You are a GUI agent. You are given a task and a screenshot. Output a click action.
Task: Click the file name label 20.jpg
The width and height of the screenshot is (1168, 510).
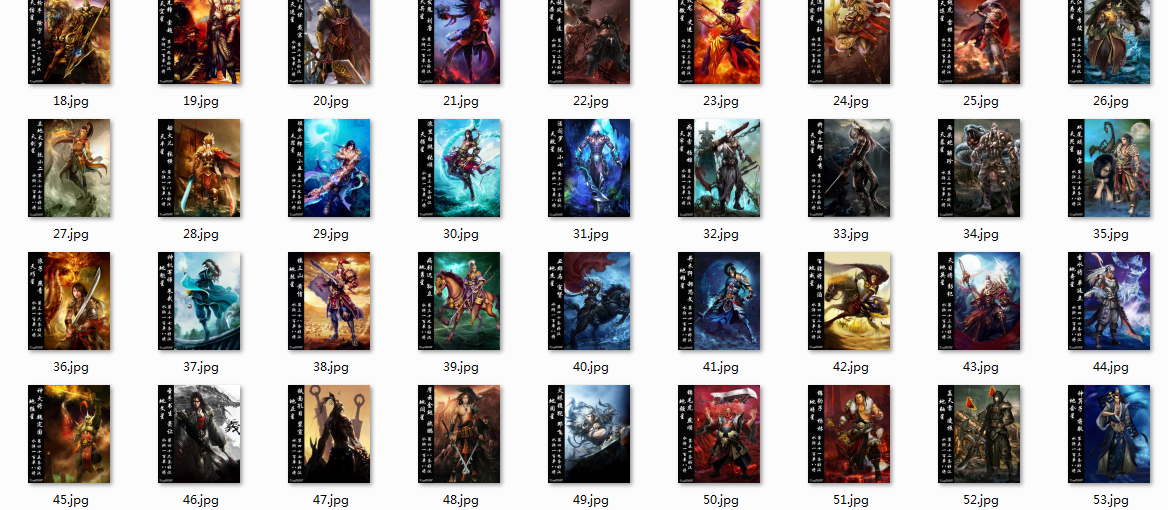(331, 101)
